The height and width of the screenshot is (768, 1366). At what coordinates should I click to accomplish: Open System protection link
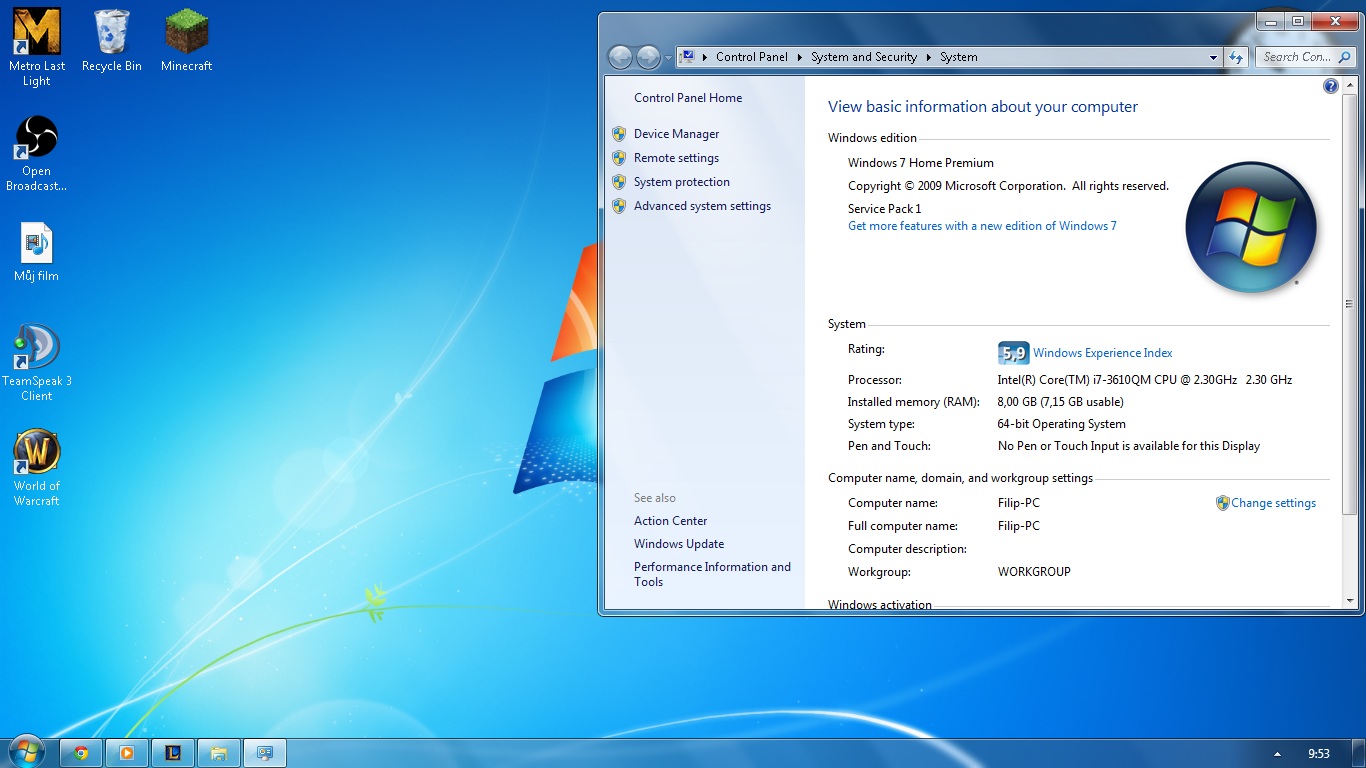click(682, 182)
